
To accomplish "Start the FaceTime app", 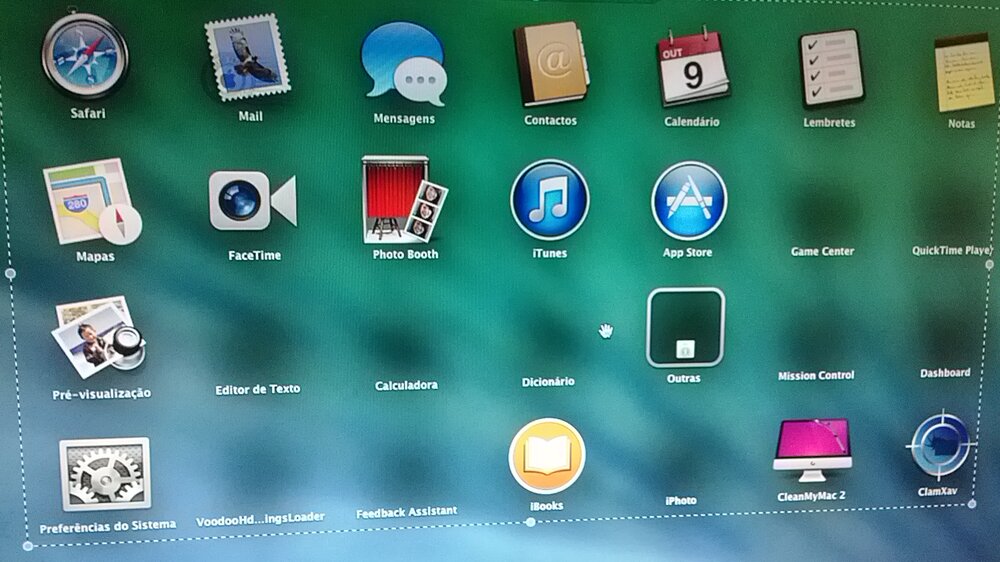I will (x=253, y=201).
